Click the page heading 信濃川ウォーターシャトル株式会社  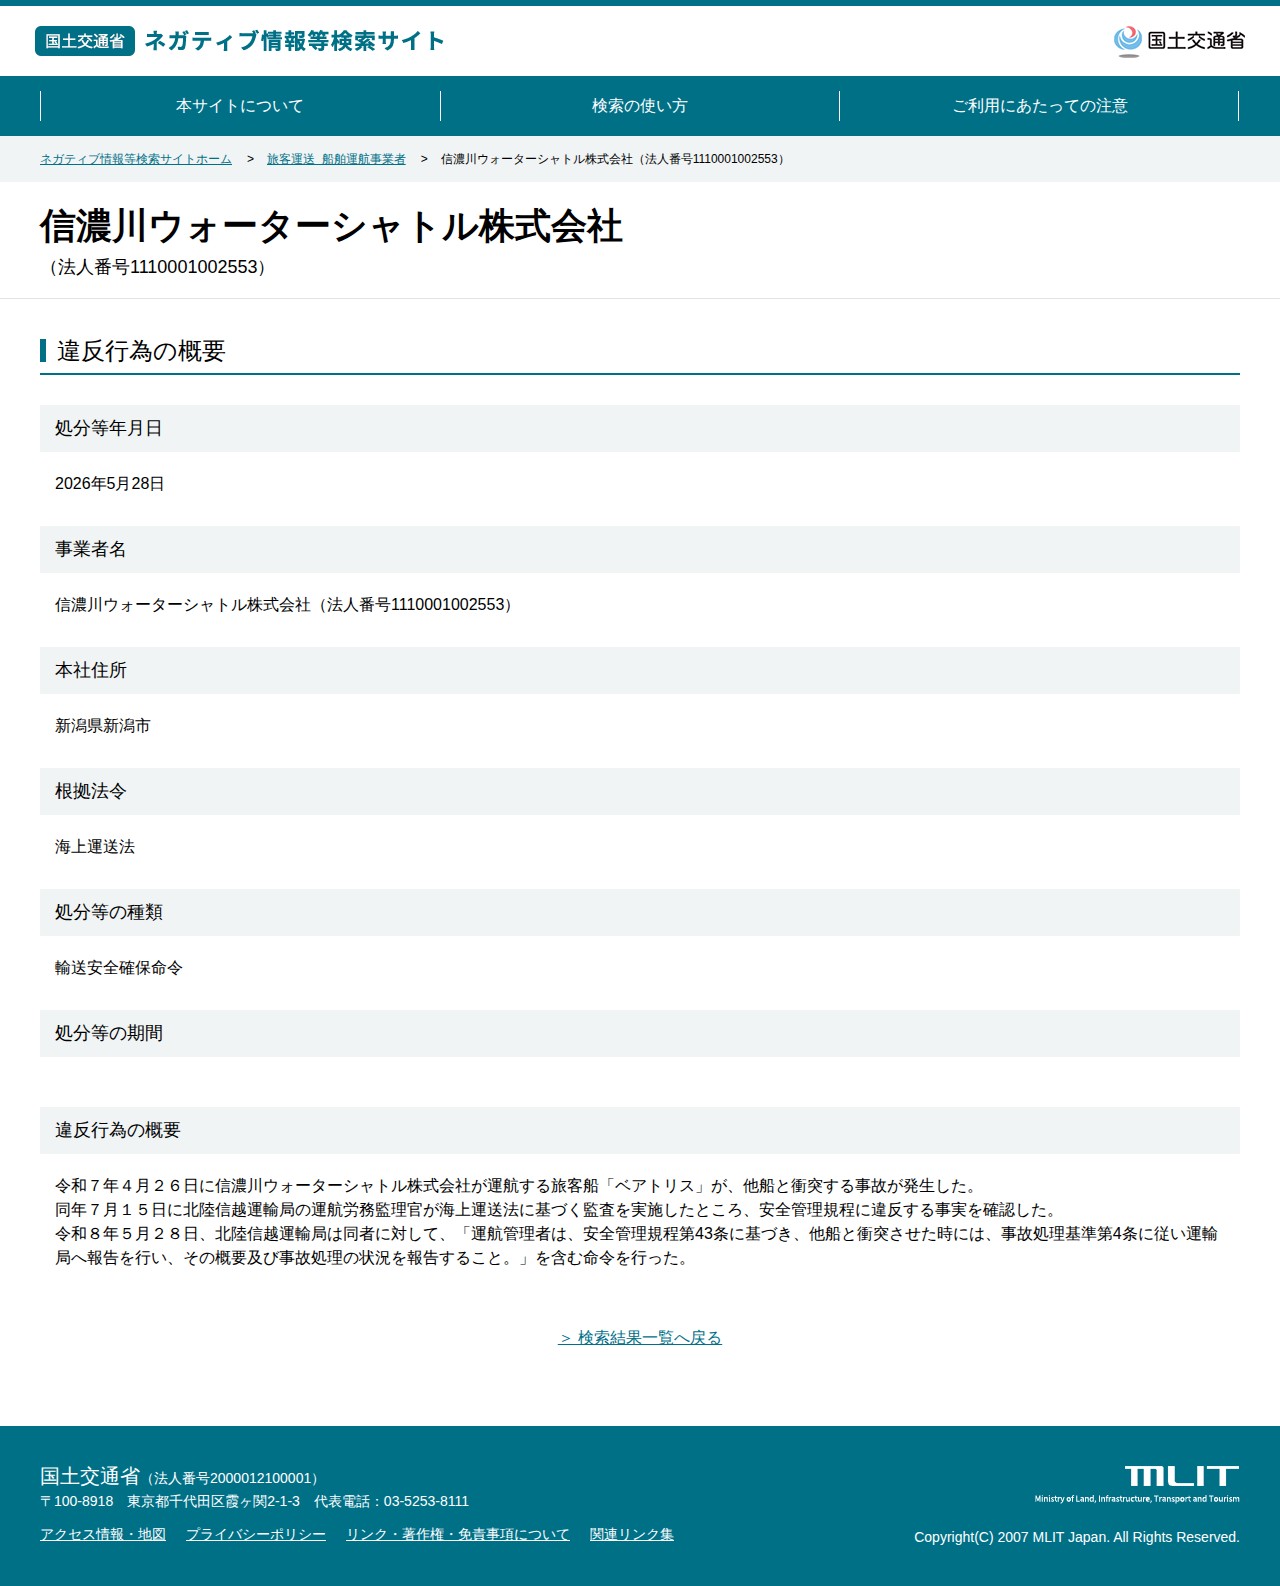point(331,227)
